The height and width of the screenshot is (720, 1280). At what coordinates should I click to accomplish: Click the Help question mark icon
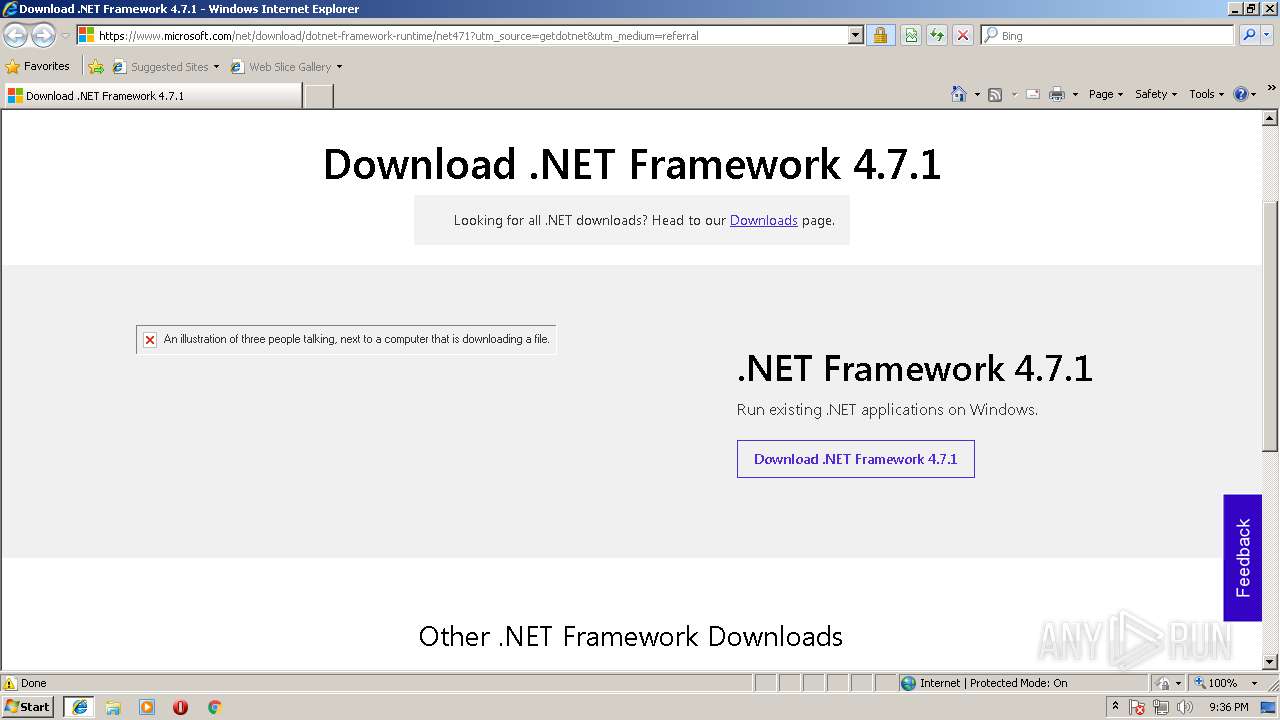1241,94
